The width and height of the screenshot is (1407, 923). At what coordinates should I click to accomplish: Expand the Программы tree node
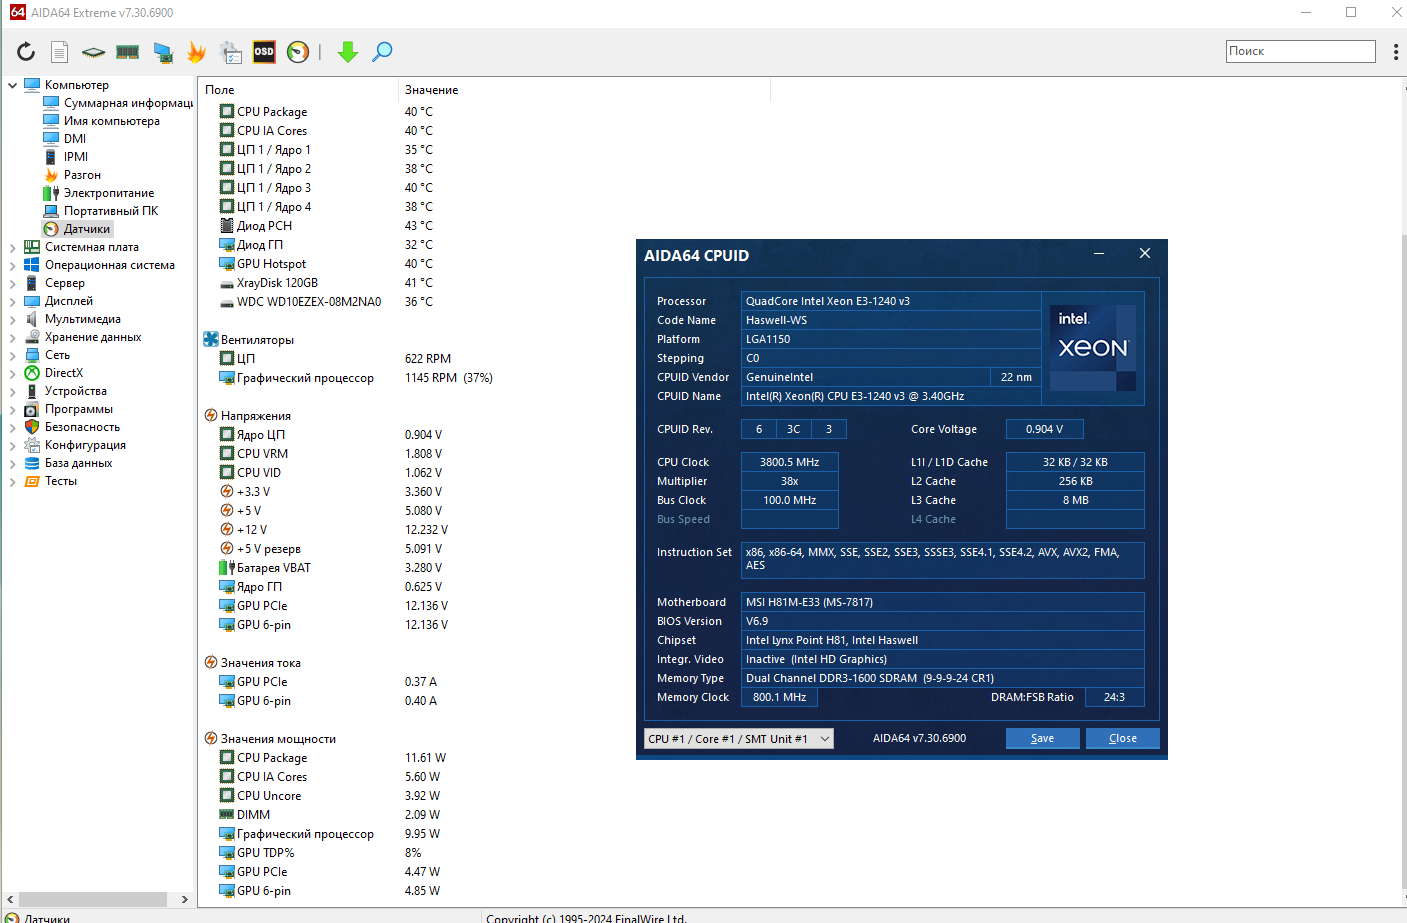coord(12,409)
